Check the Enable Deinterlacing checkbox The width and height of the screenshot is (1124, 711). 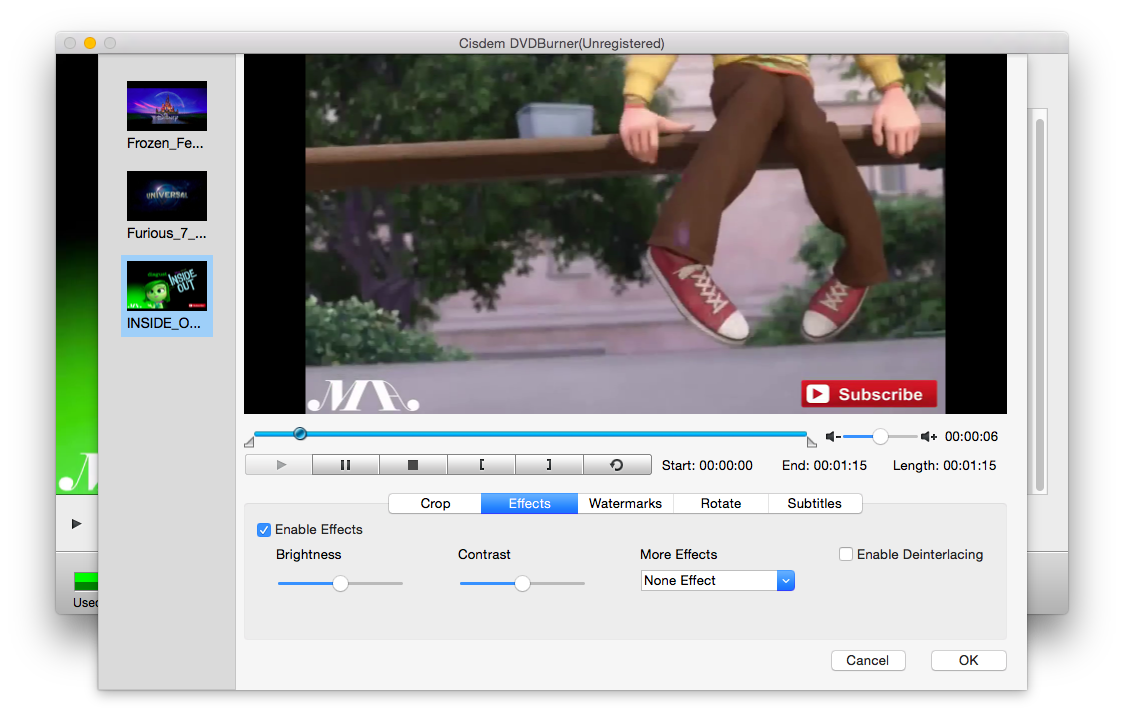(846, 554)
